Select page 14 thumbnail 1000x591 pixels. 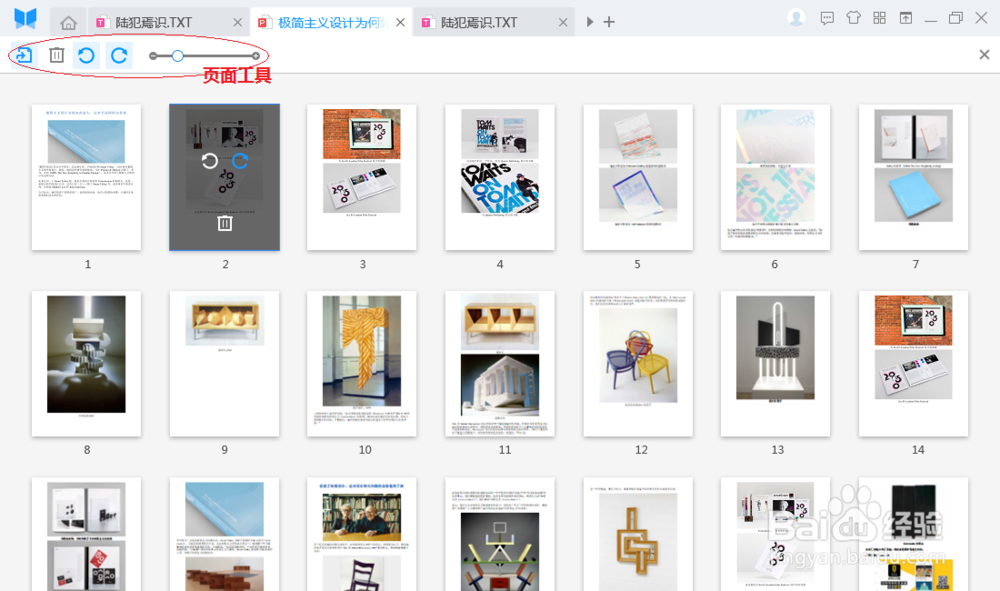(913, 364)
